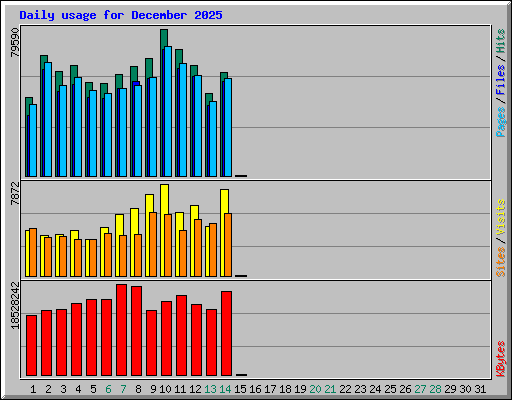
Task: Click the cyan Pages bar for day 14
Action: pyautogui.click(x=228, y=127)
